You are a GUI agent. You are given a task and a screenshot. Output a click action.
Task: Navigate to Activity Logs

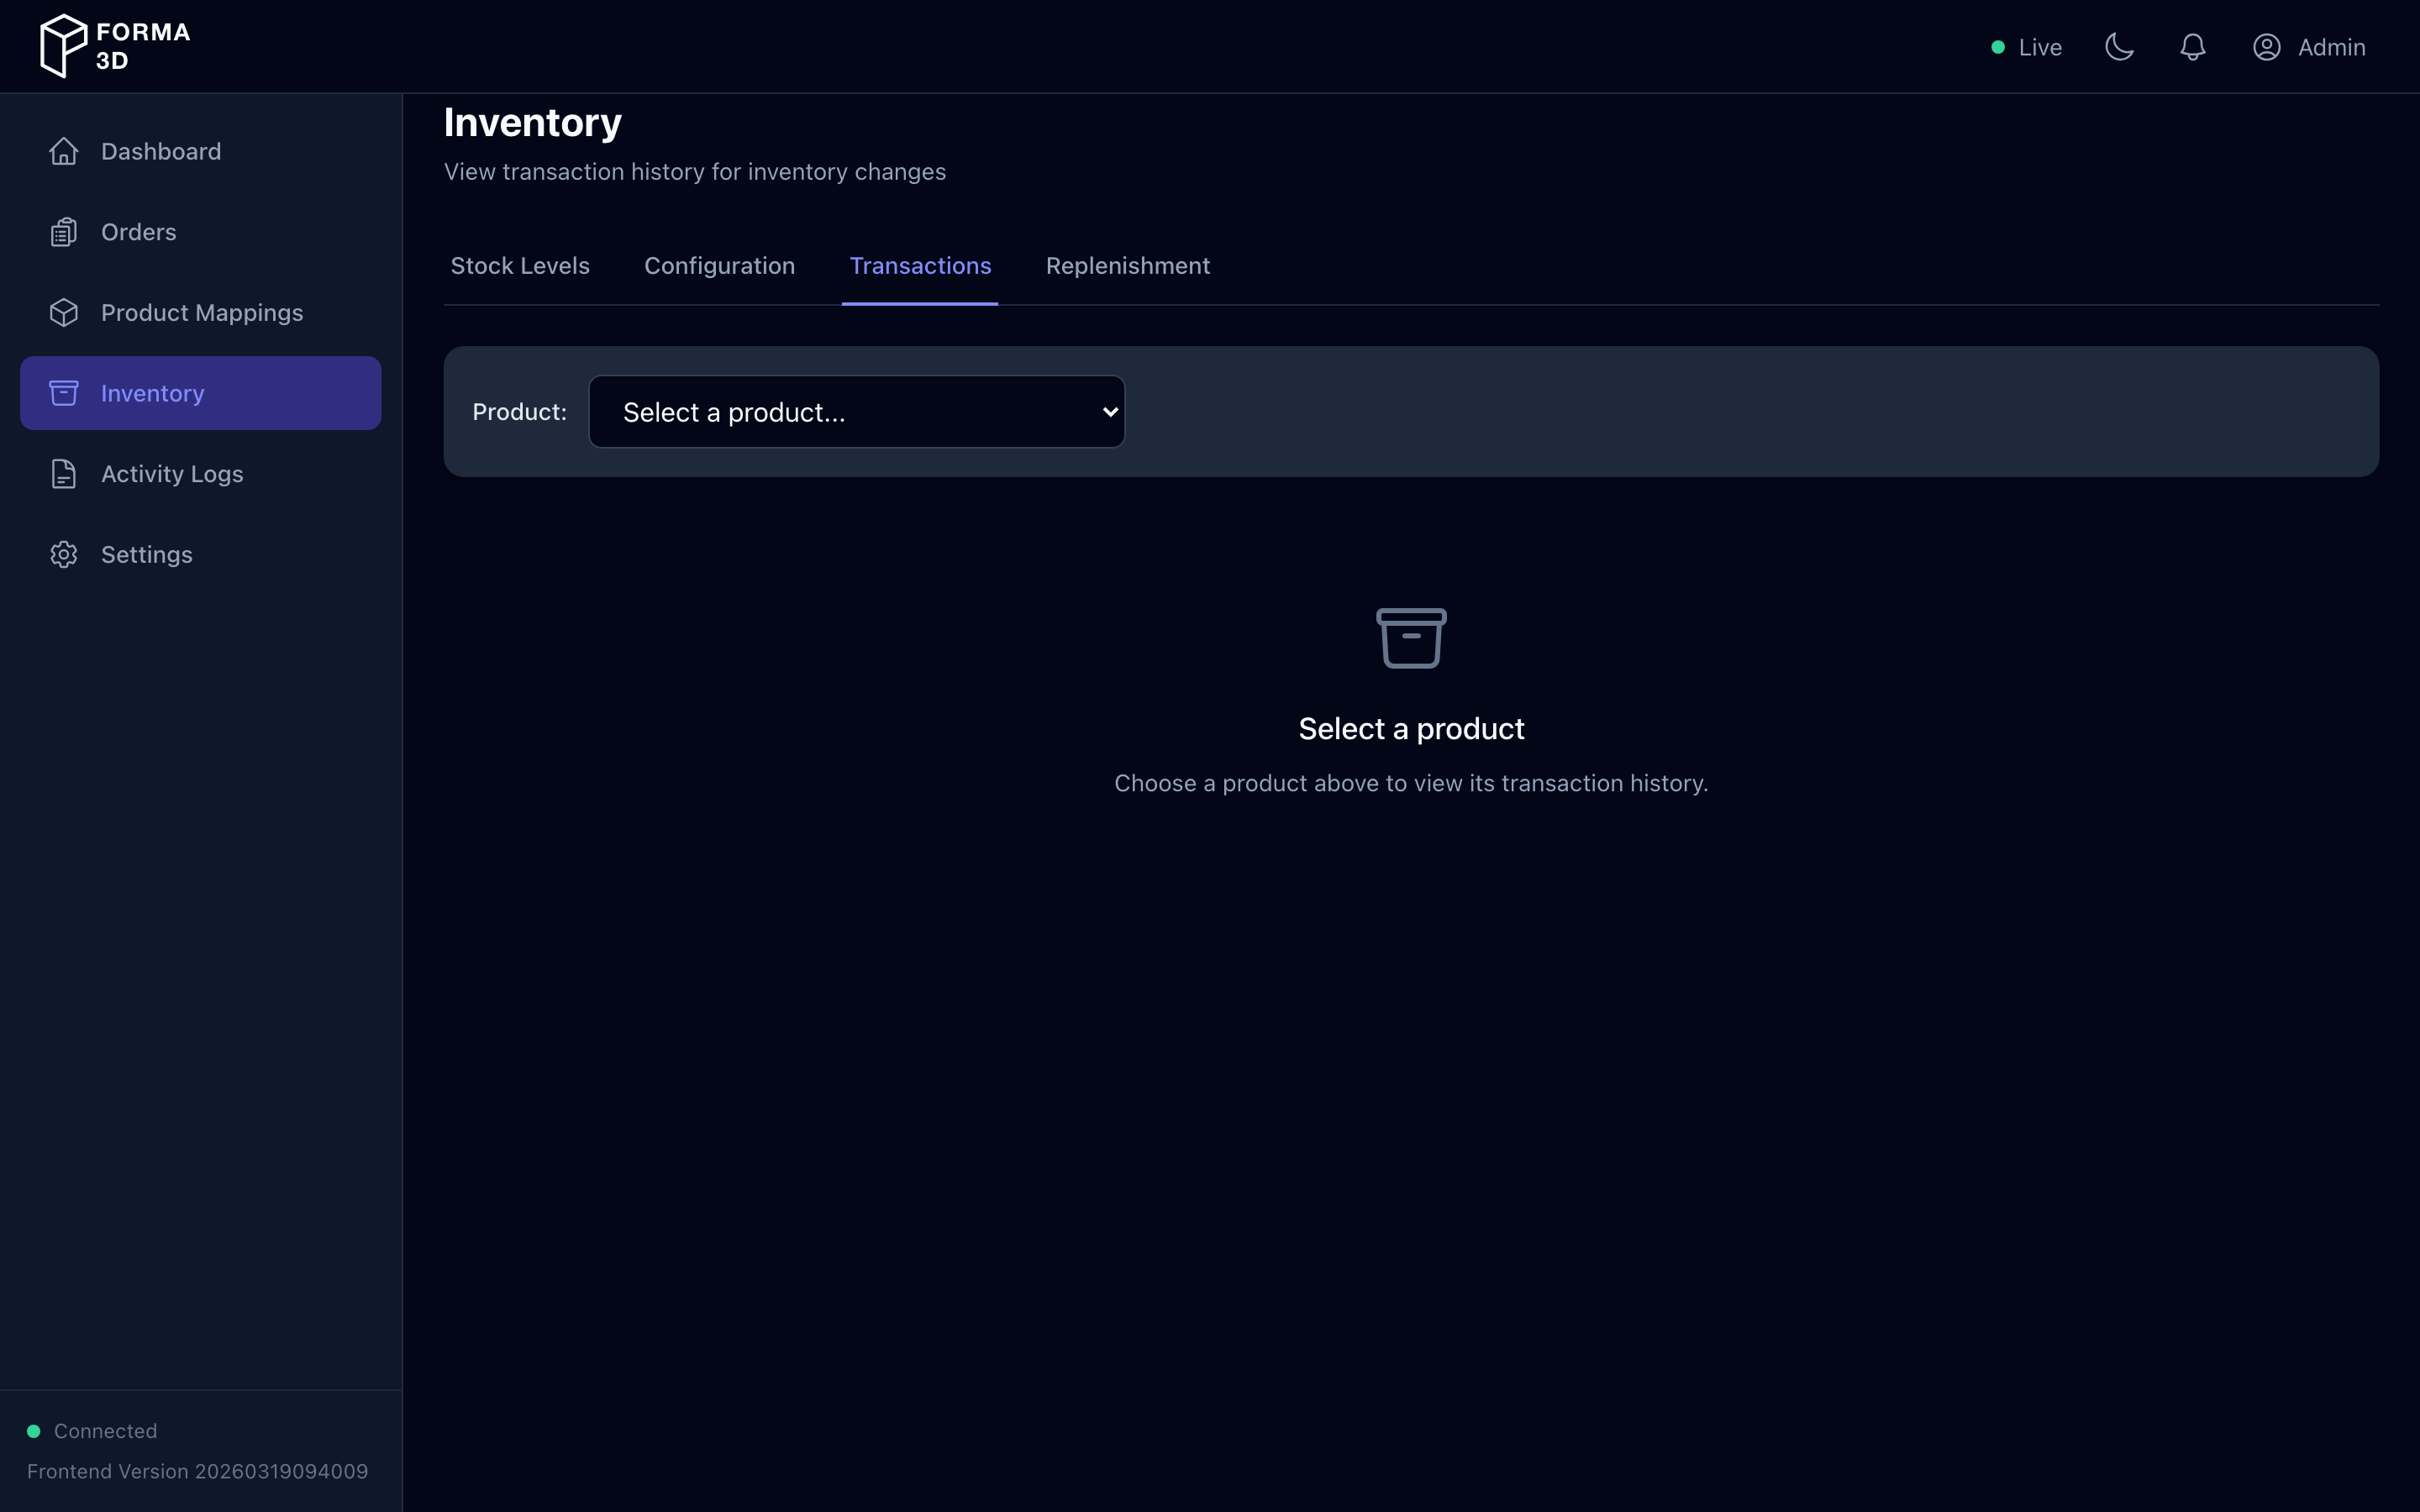click(171, 473)
